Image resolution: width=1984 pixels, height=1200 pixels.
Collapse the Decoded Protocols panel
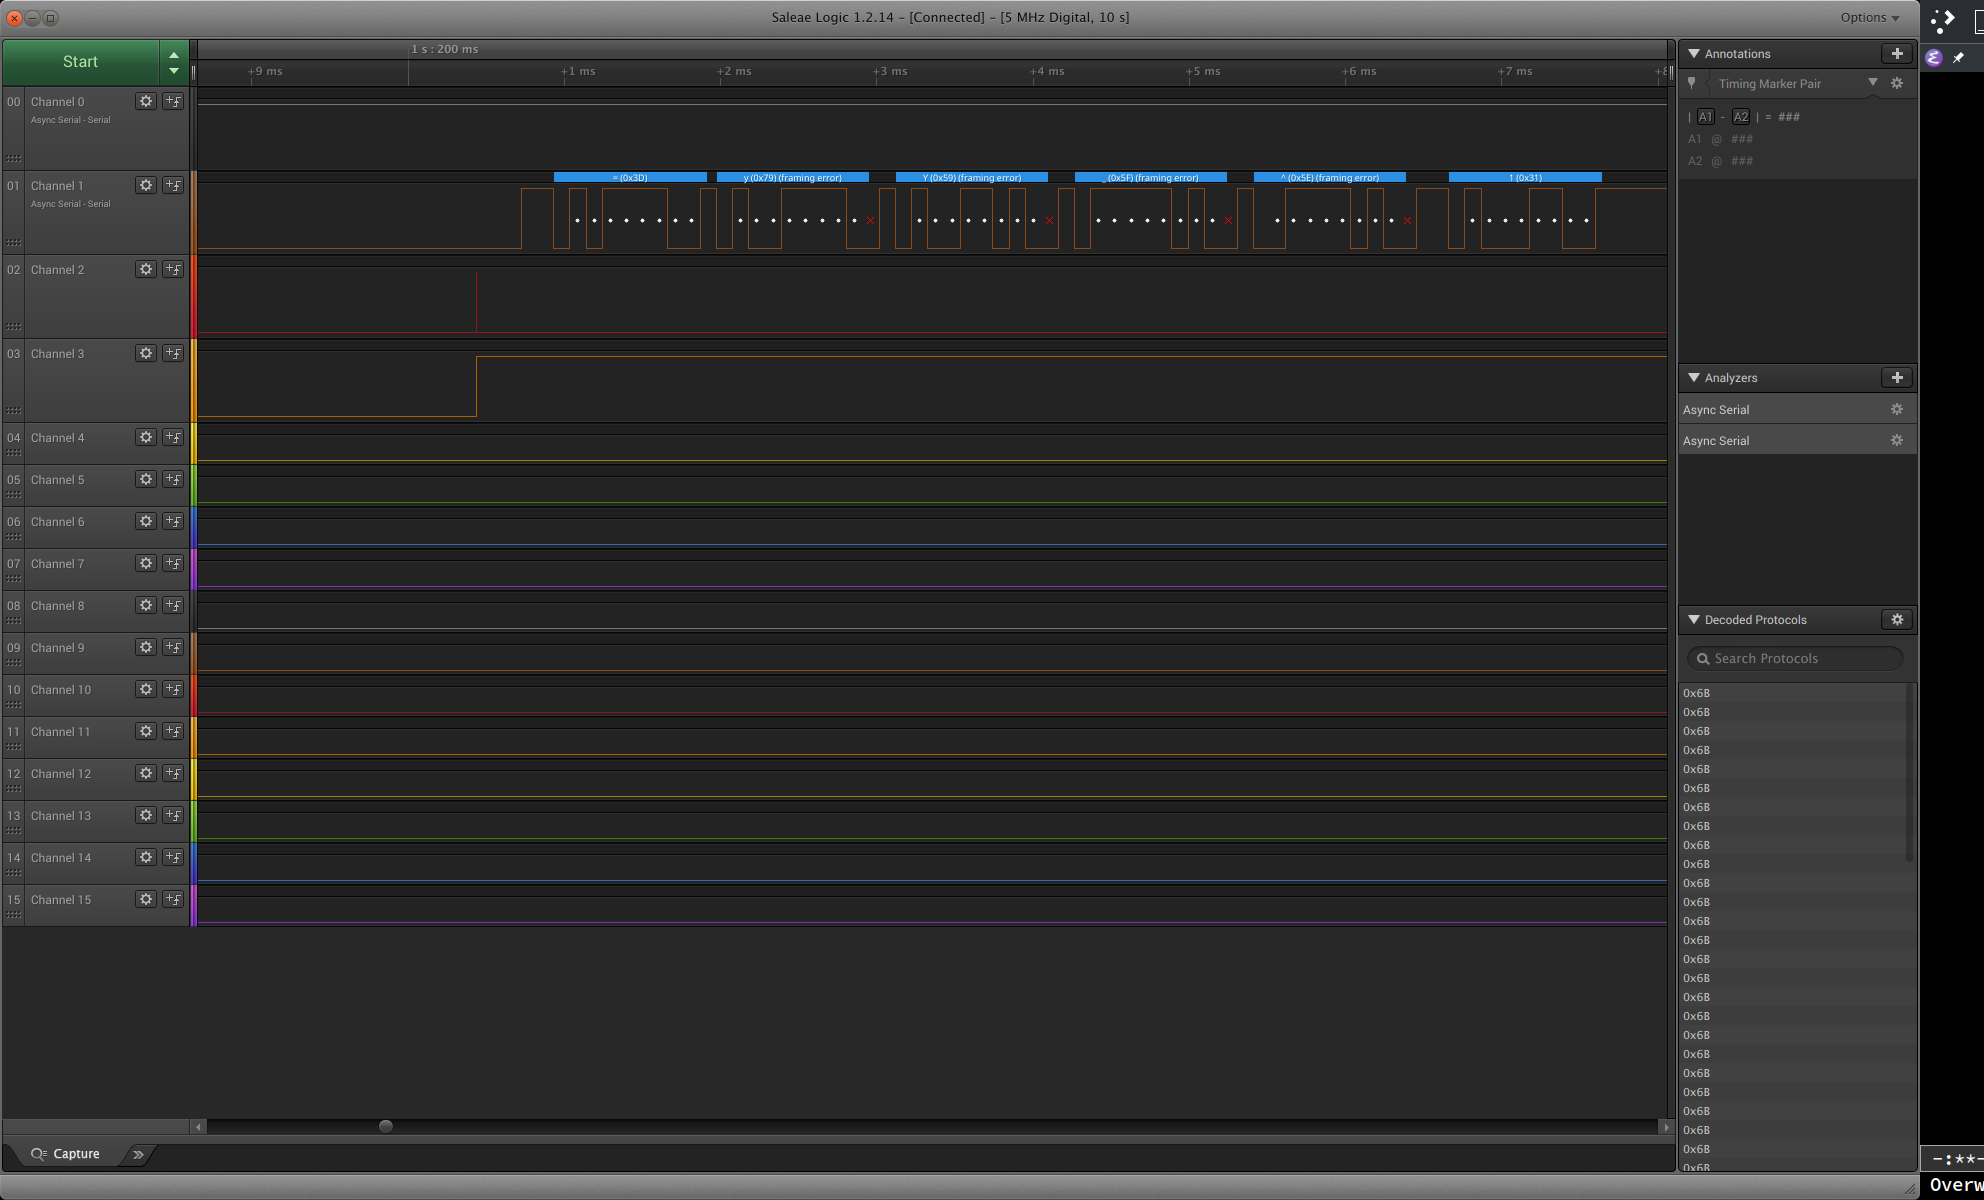point(1694,619)
